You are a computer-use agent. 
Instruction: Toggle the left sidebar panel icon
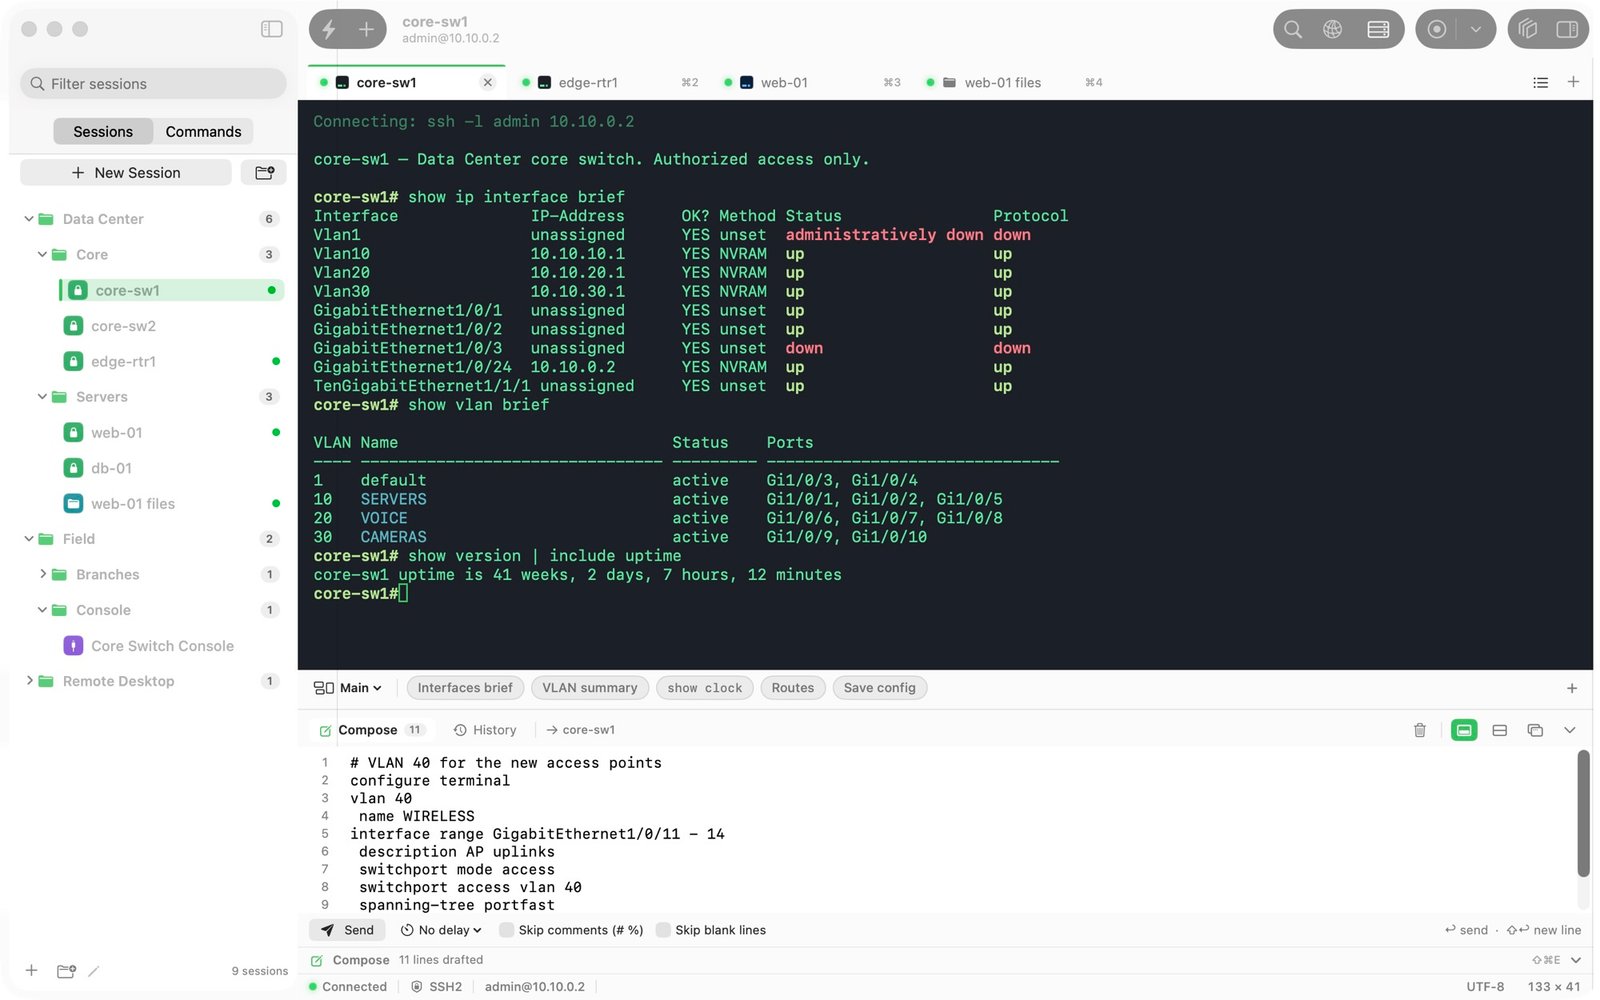[271, 29]
